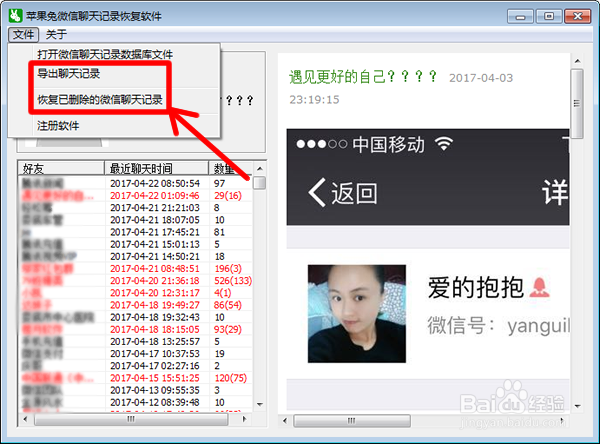Click the profile photo thumbnail

tap(357, 314)
